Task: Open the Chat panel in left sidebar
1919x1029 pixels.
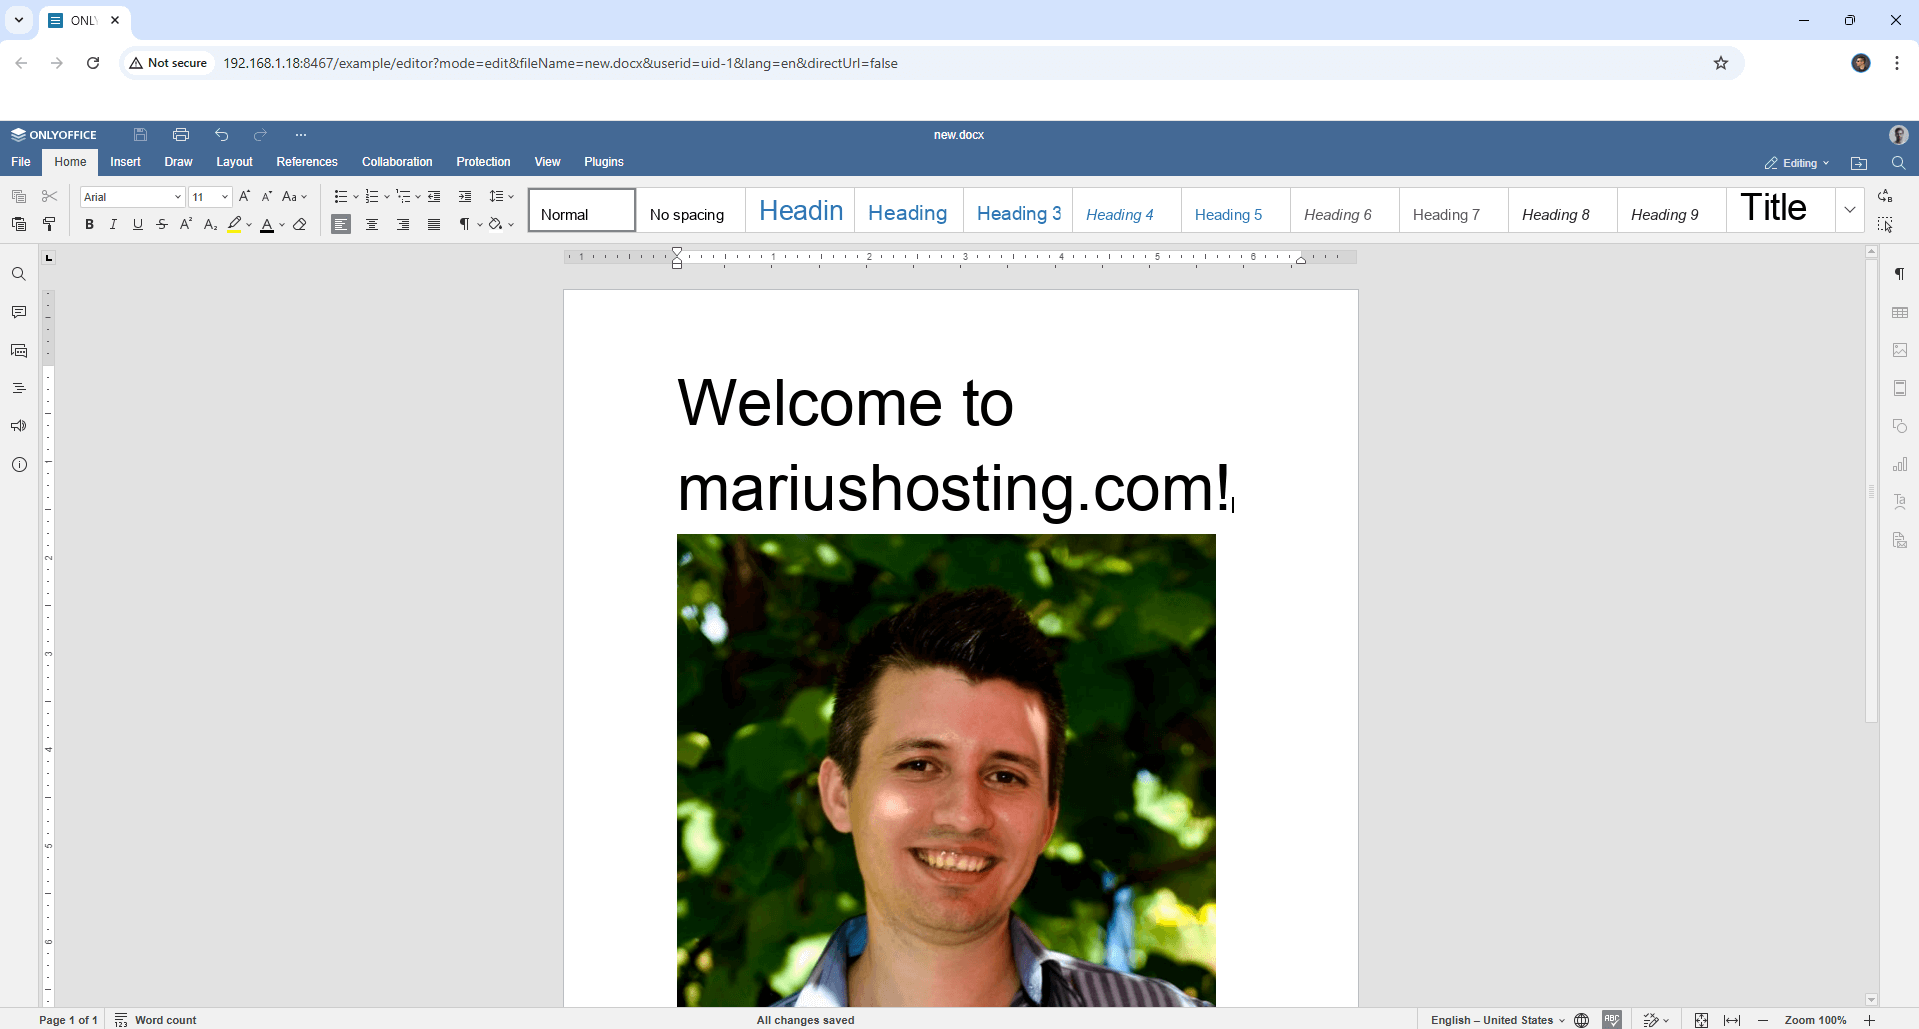Action: (x=18, y=350)
